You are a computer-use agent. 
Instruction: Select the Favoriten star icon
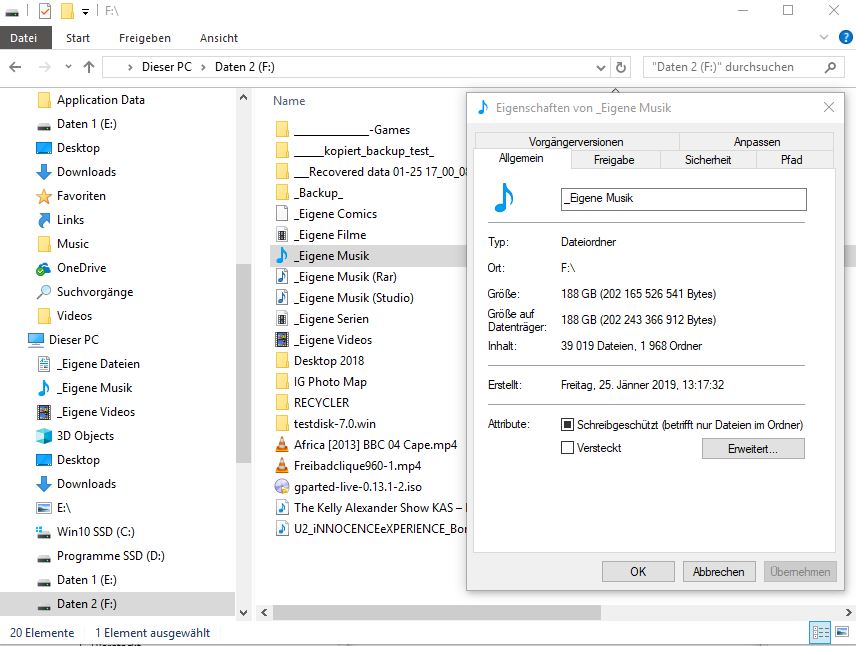pos(44,196)
